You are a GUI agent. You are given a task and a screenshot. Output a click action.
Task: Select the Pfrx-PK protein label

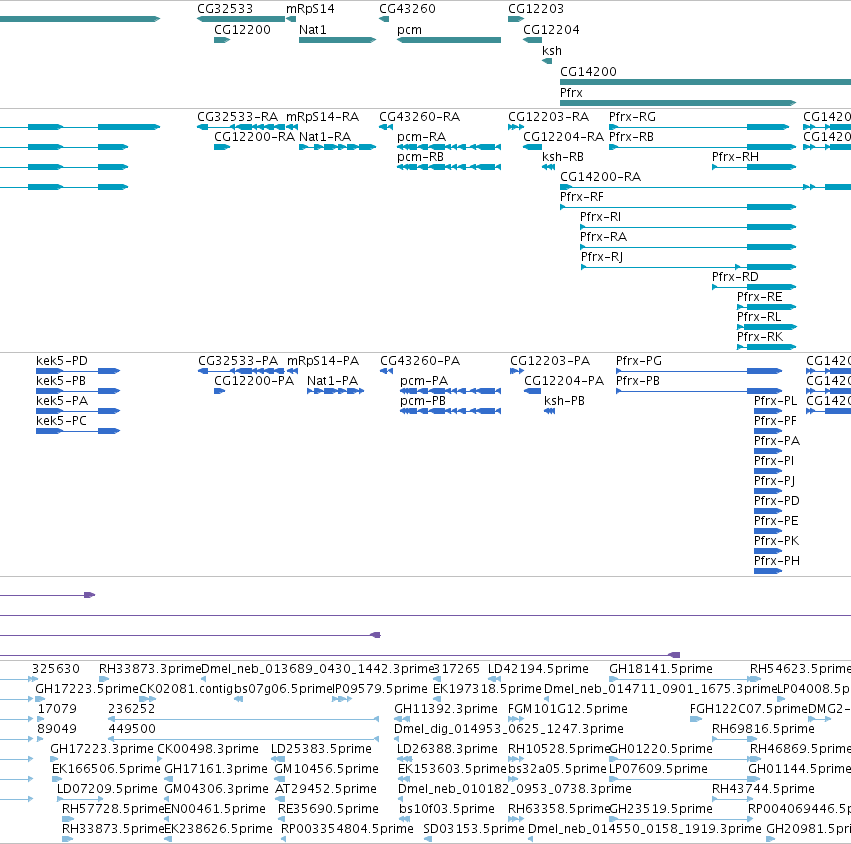tap(777, 541)
